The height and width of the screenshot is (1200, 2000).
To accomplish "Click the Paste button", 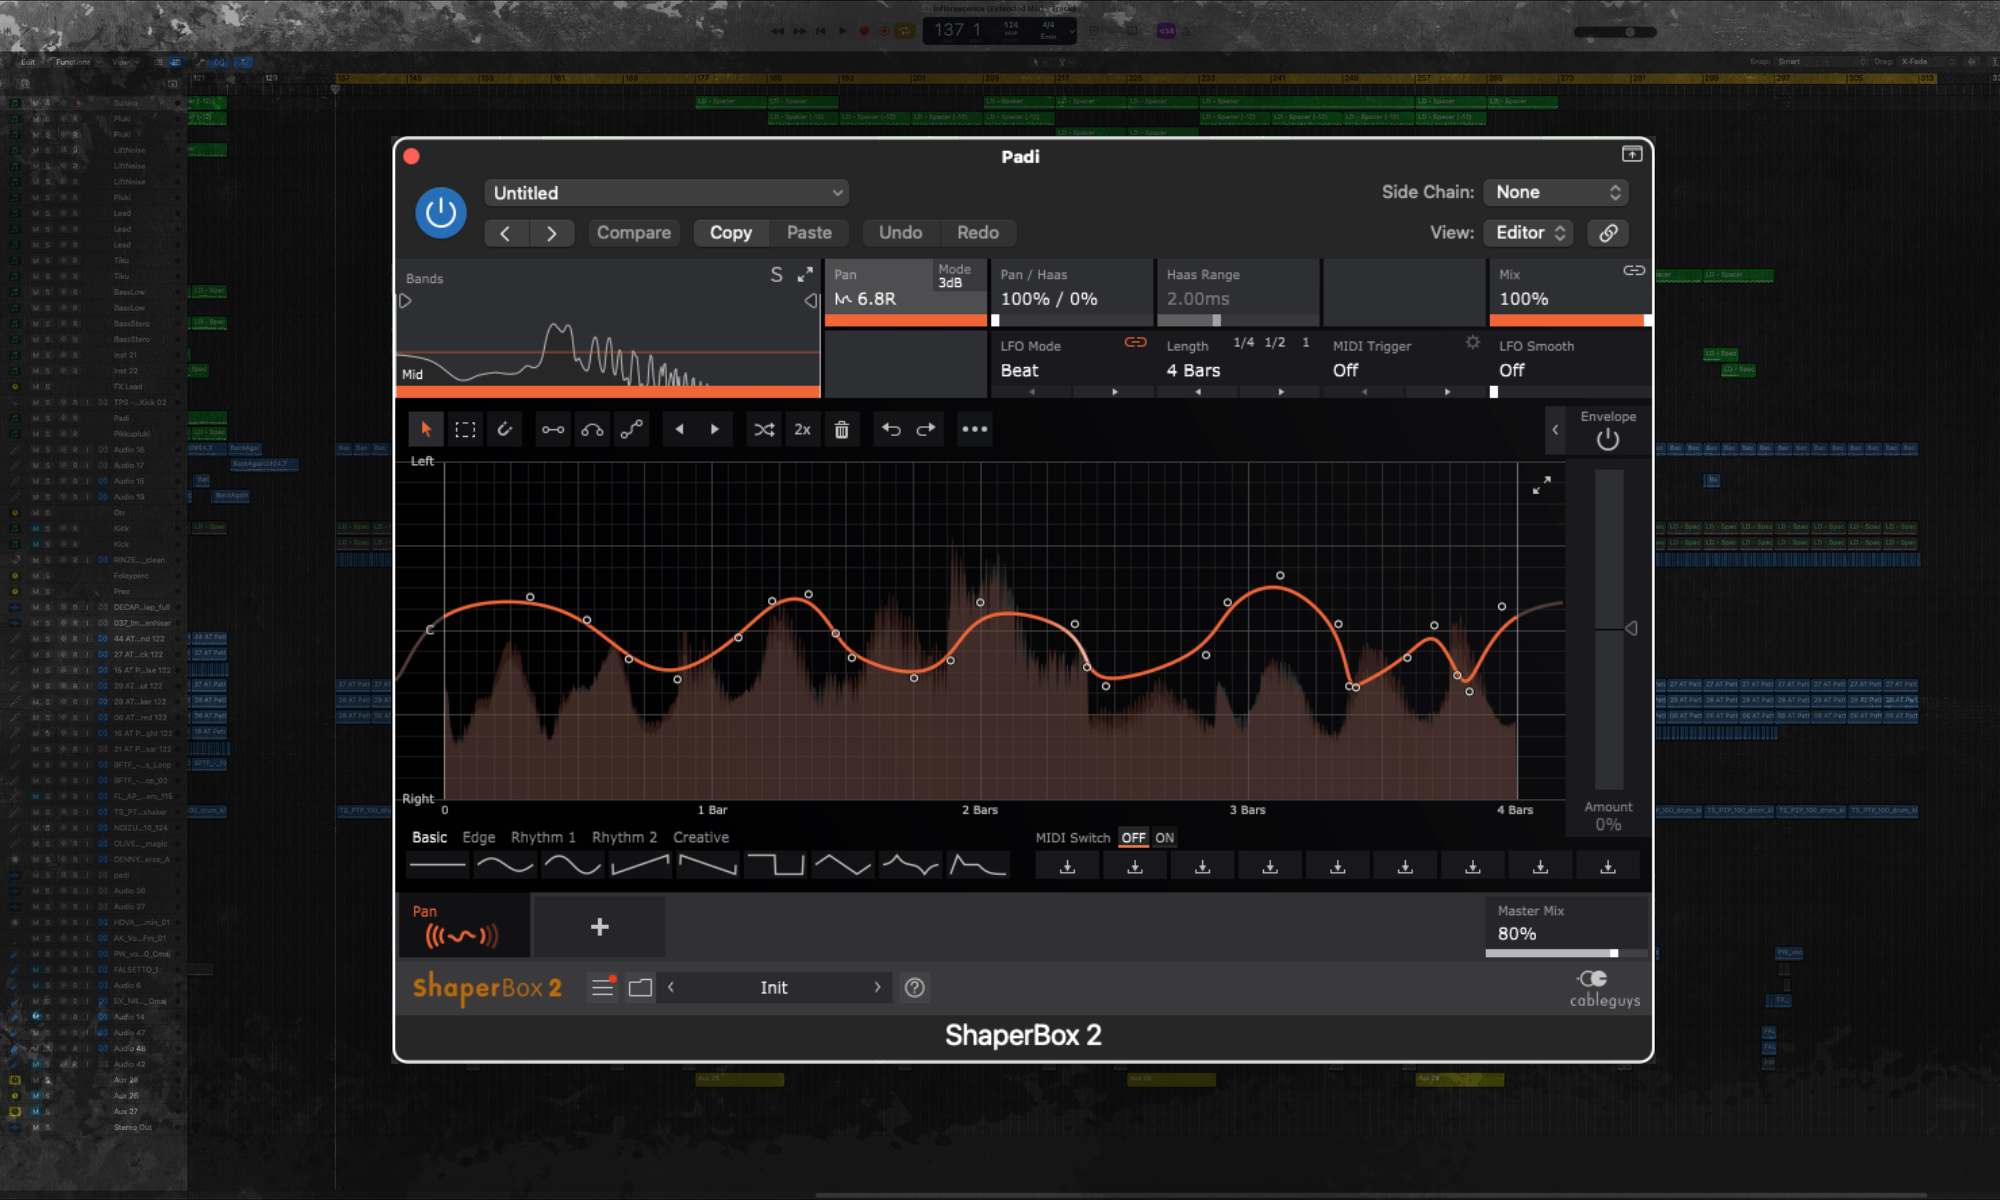I will coord(809,233).
